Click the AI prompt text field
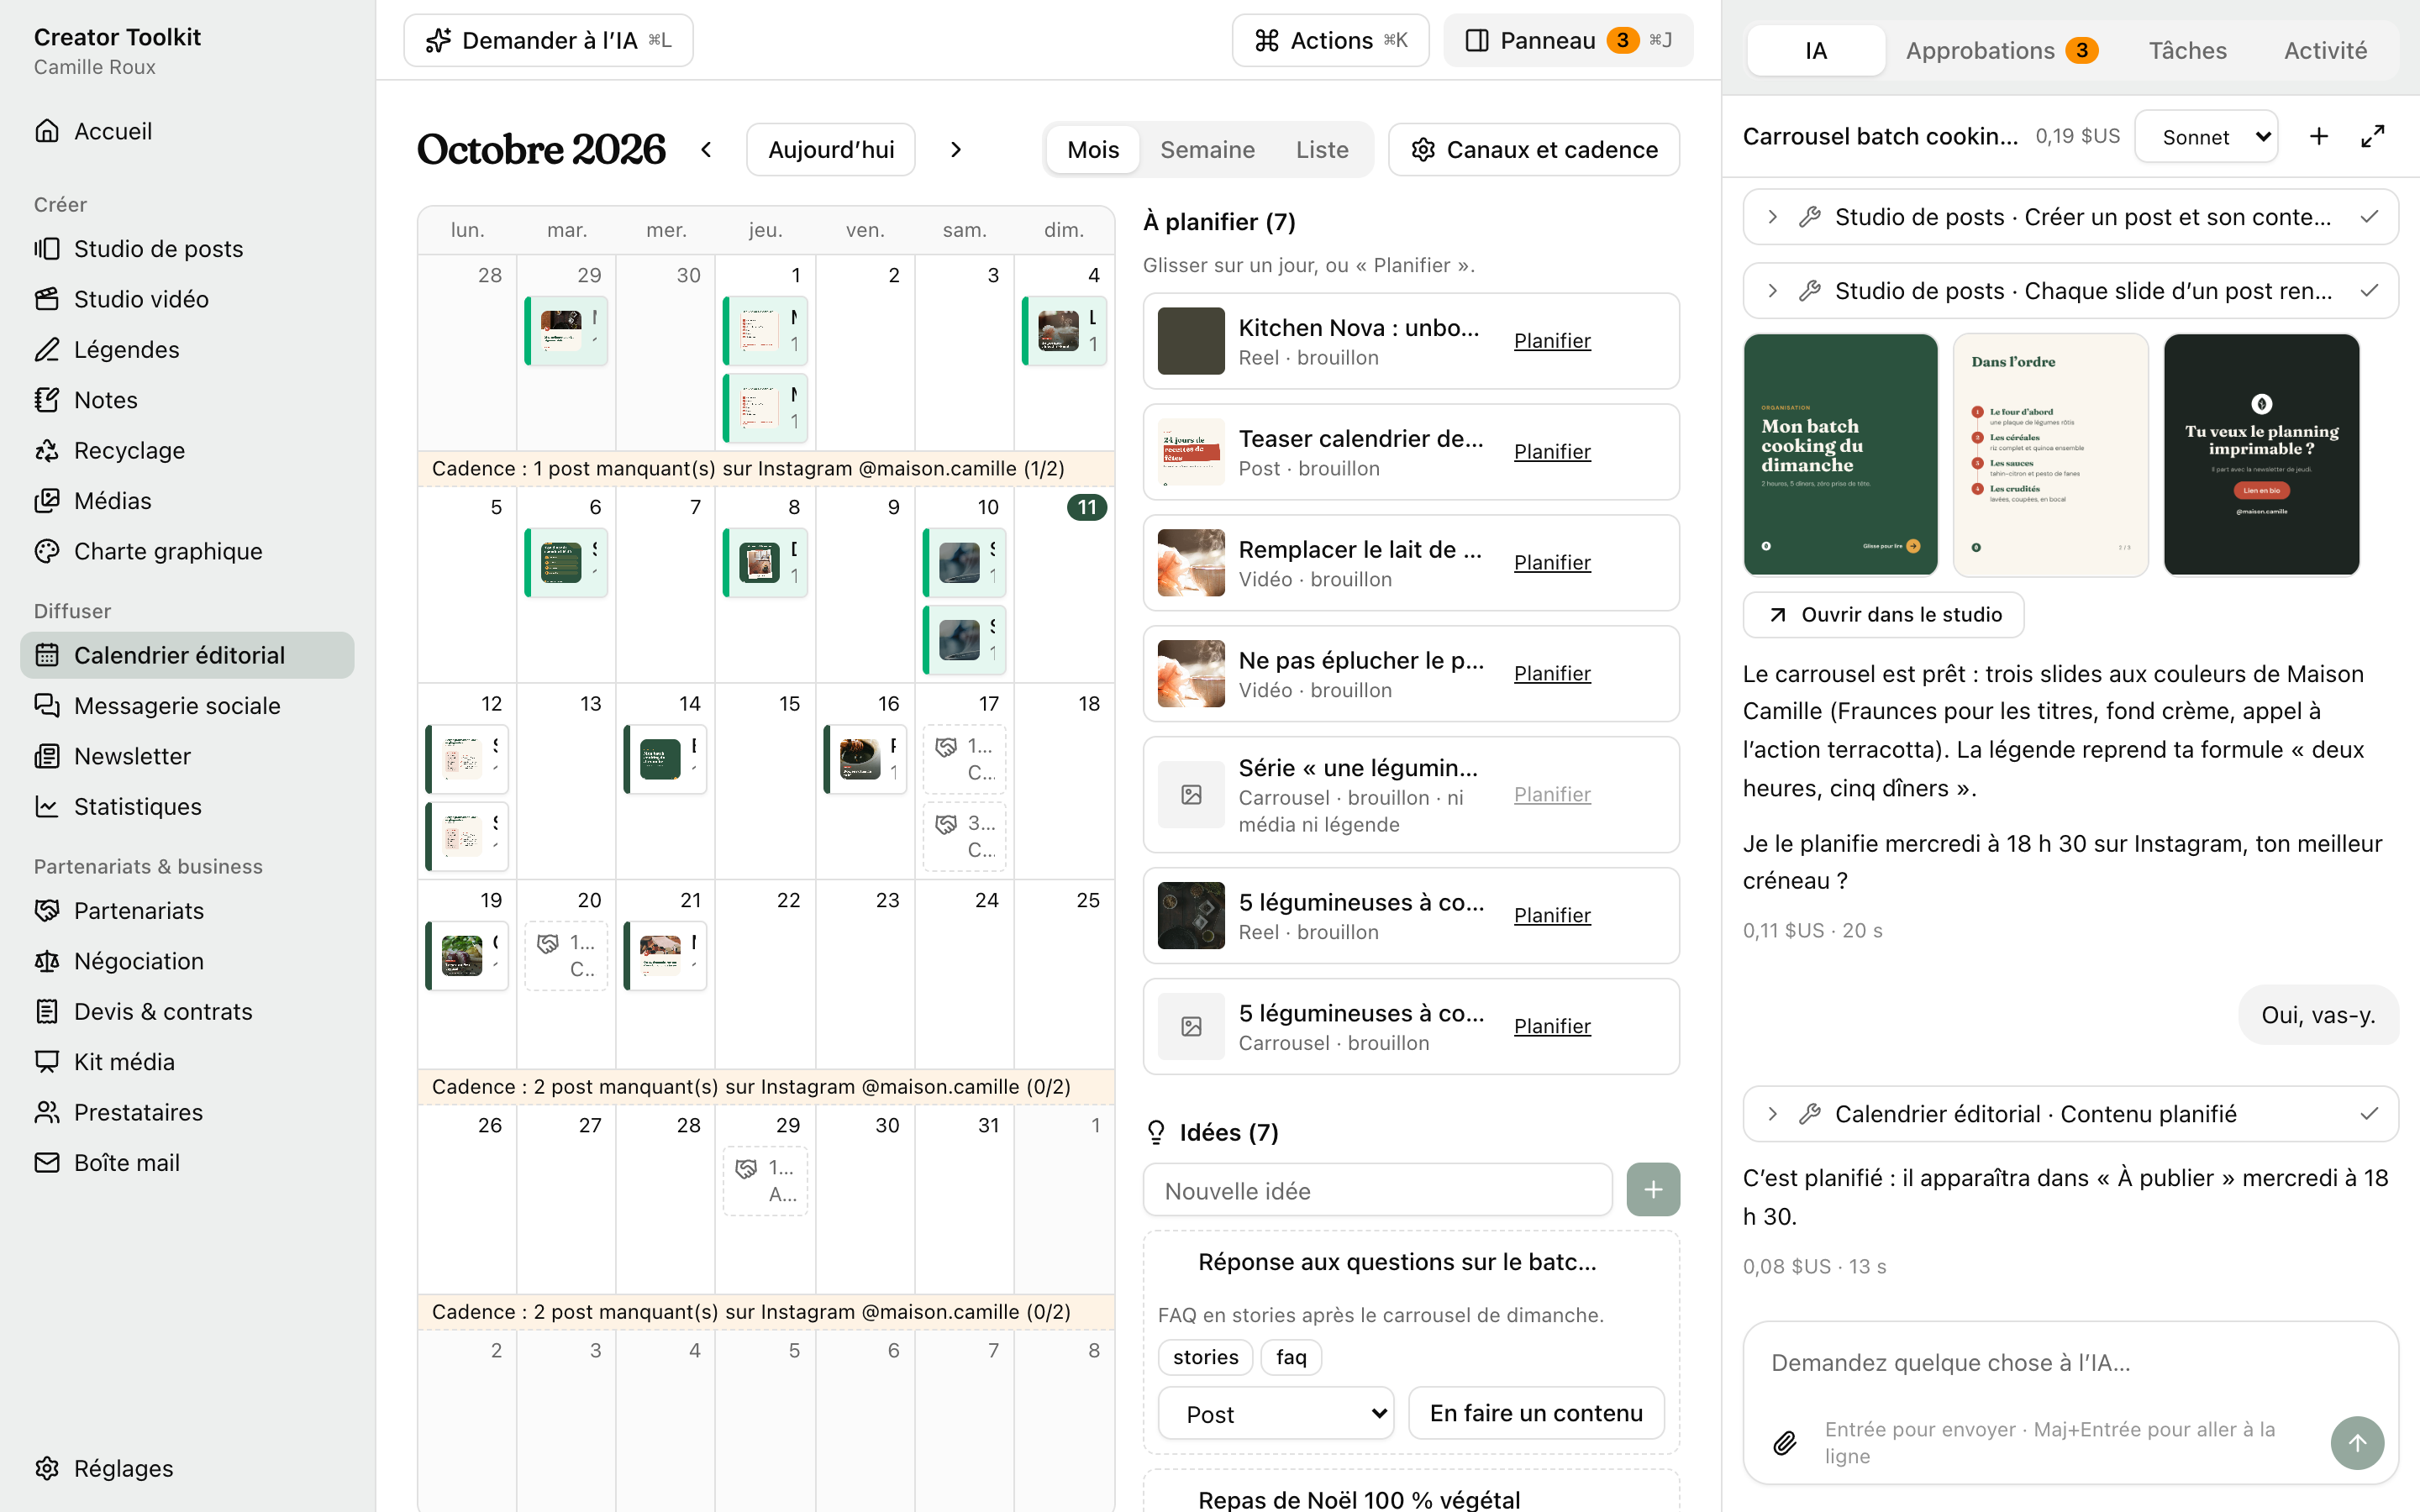The width and height of the screenshot is (2420, 1512). tap(2070, 1363)
